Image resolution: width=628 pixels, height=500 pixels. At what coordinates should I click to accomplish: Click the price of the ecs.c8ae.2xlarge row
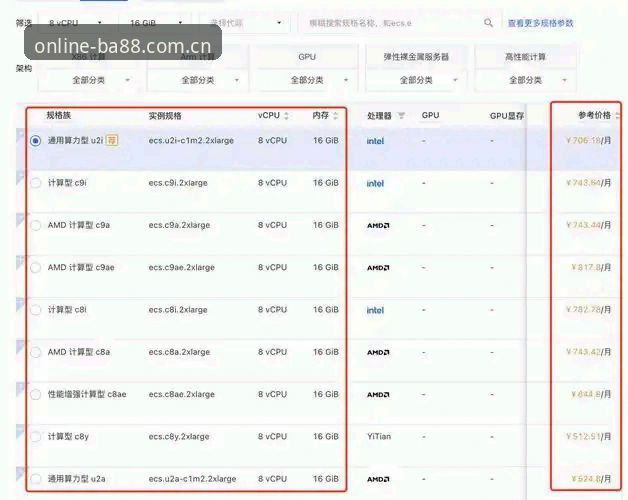click(591, 394)
